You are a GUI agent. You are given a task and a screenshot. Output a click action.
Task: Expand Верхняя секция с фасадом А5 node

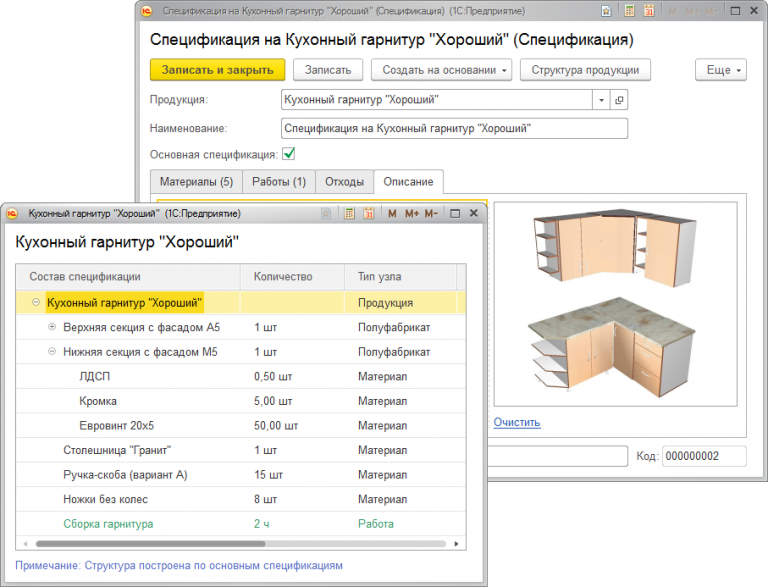tap(52, 327)
